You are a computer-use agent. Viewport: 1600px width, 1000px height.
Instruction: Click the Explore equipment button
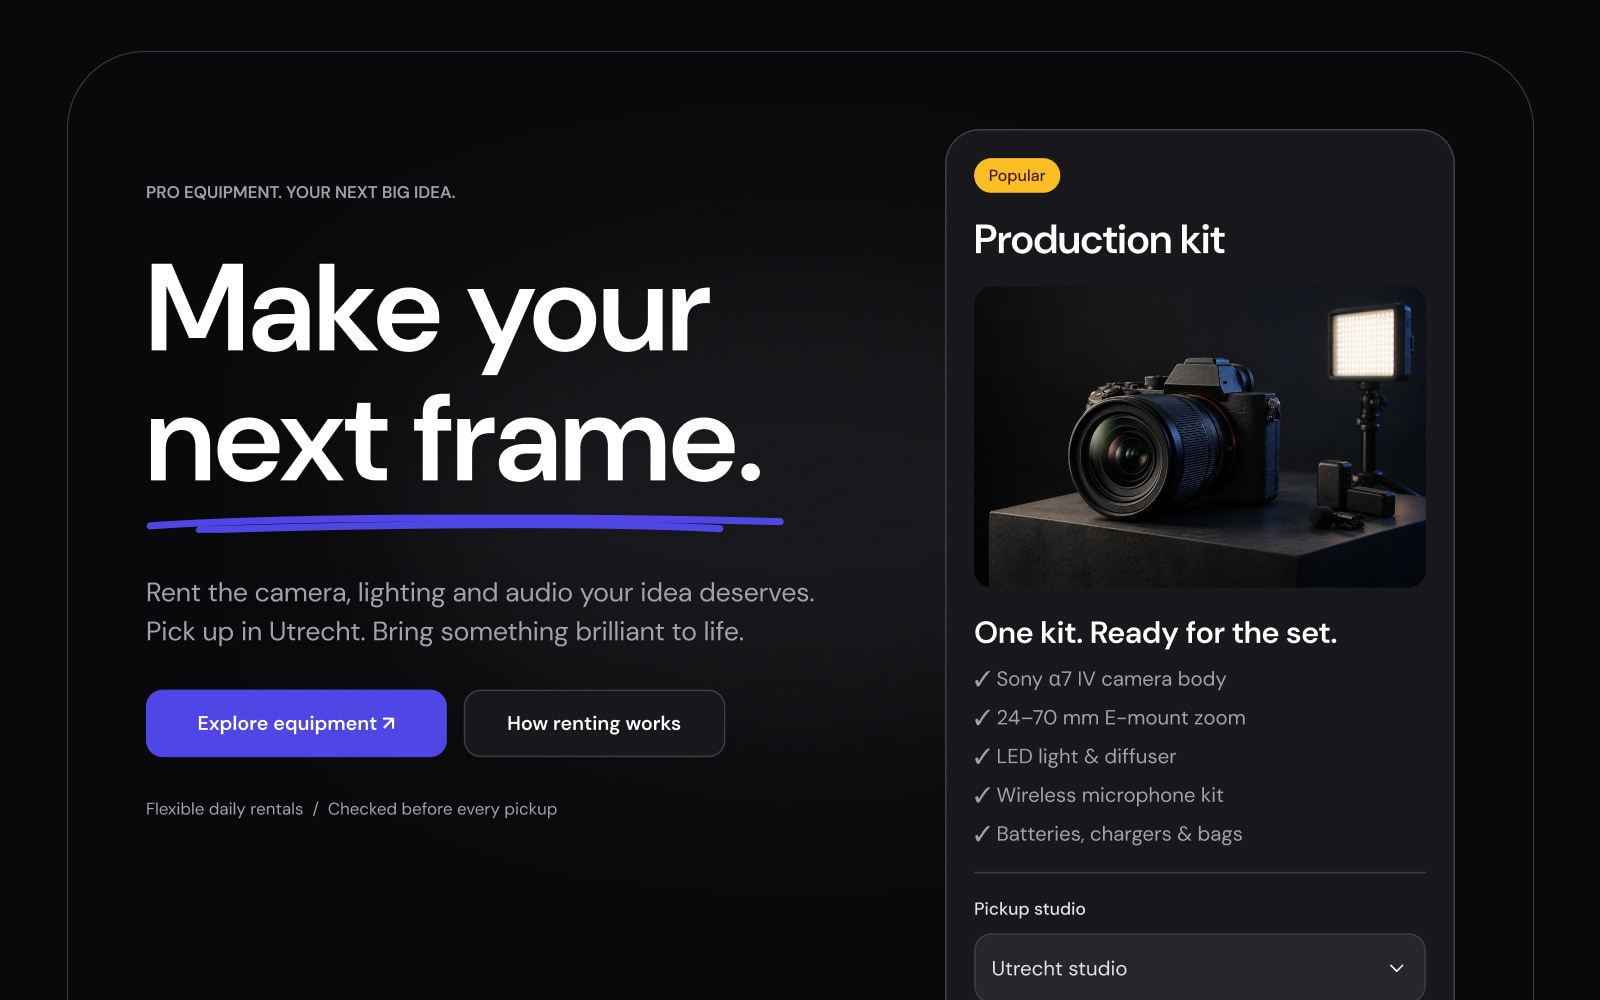coord(296,723)
